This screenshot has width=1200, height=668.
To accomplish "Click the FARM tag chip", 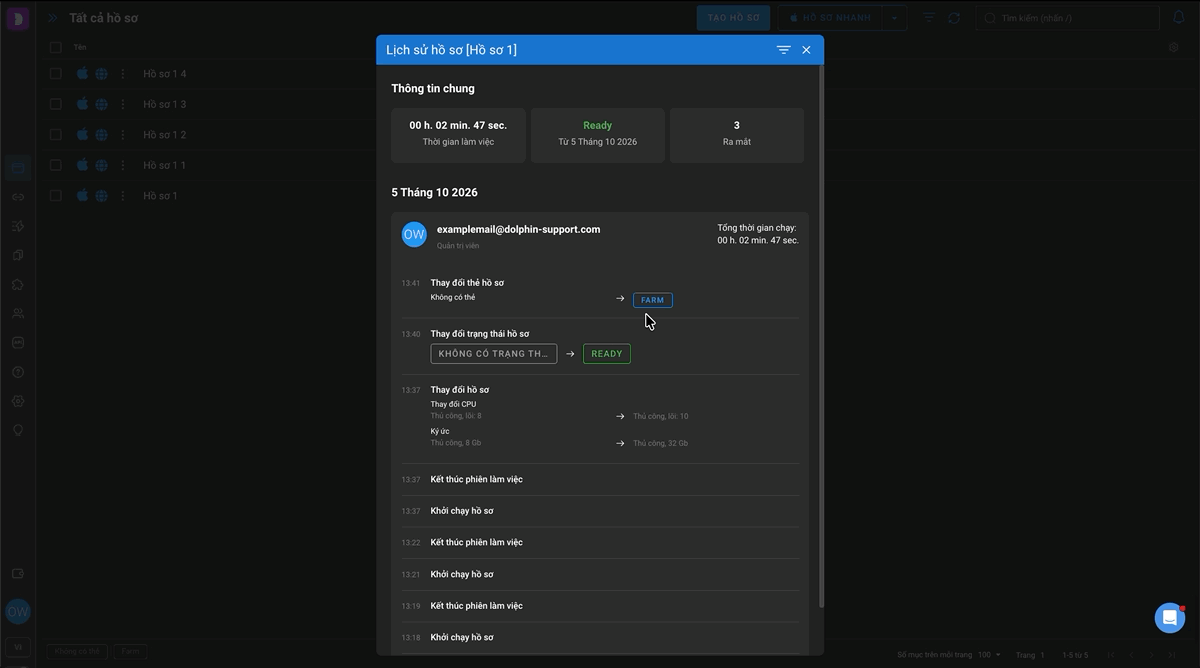I will (653, 300).
